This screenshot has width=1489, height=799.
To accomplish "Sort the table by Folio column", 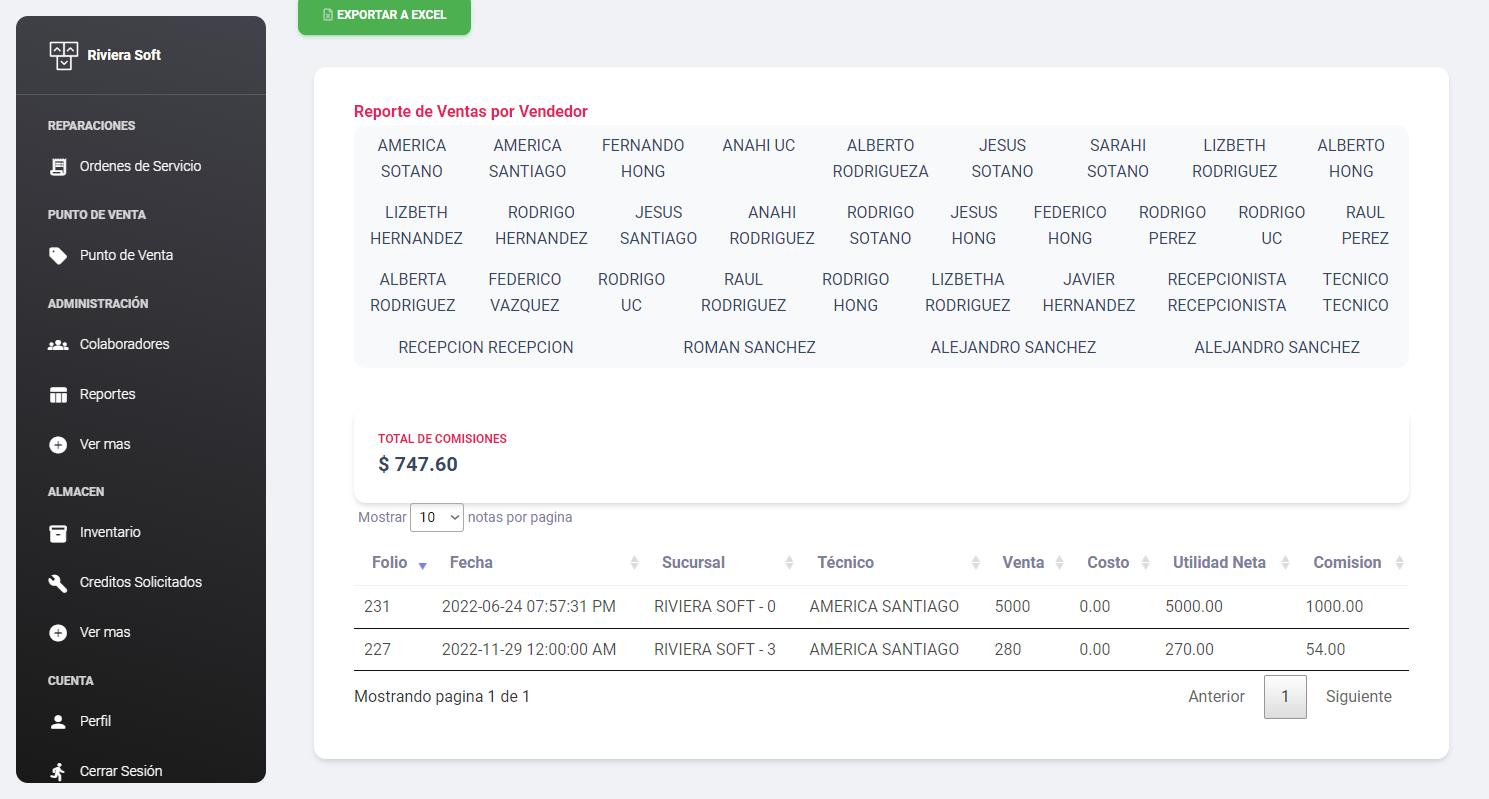I will [390, 563].
